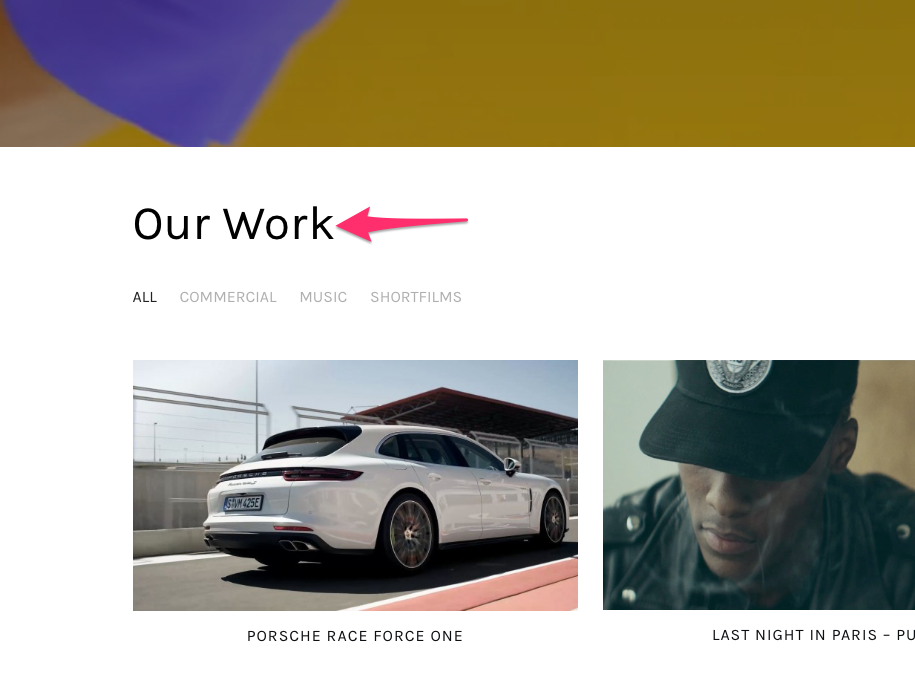
Task: Show only SHORTFILMS projects
Action: (416, 297)
